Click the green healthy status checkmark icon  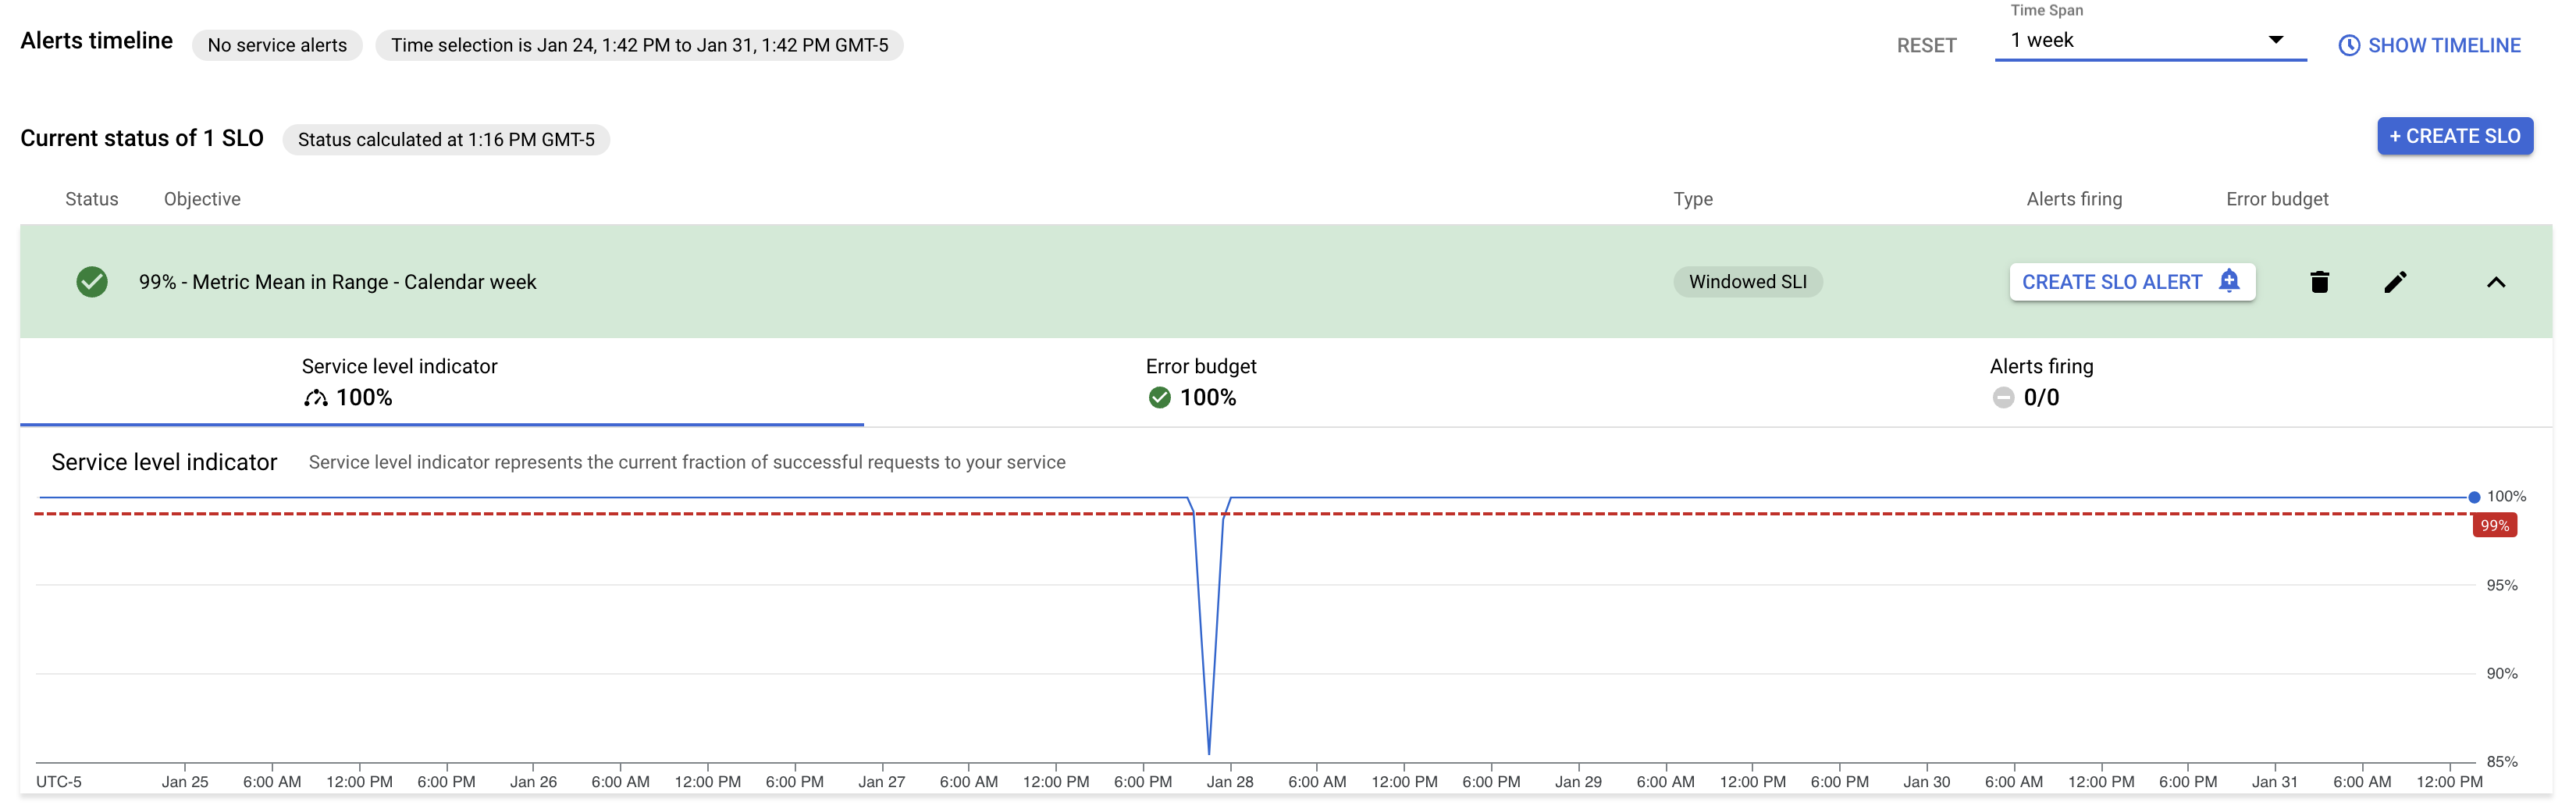tap(92, 282)
